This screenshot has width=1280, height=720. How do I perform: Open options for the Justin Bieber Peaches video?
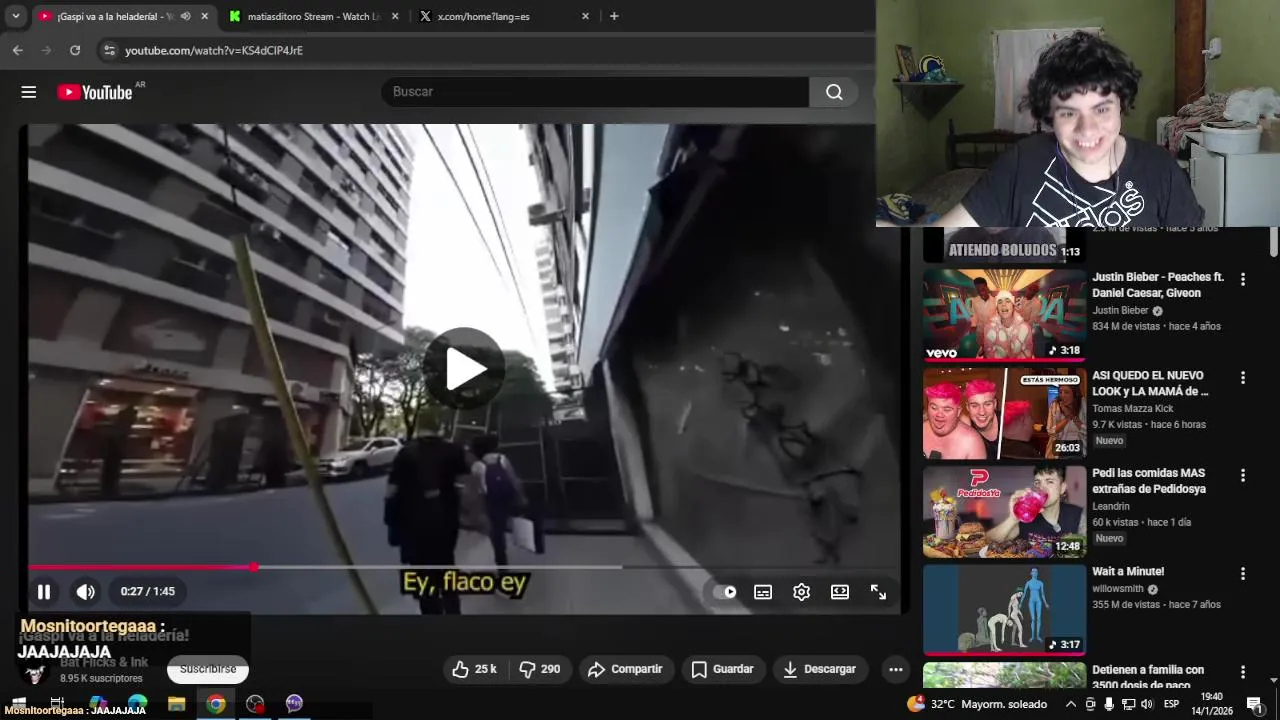(x=1243, y=280)
